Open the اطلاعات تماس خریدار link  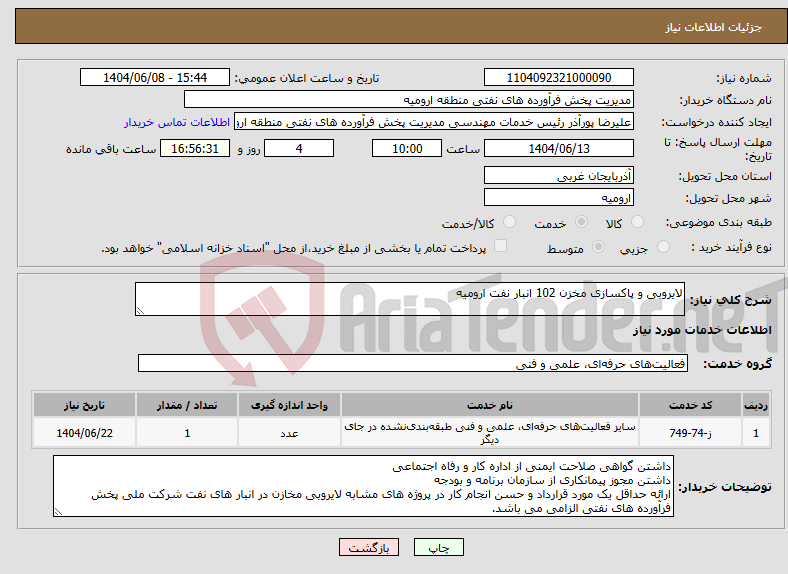tap(177, 122)
